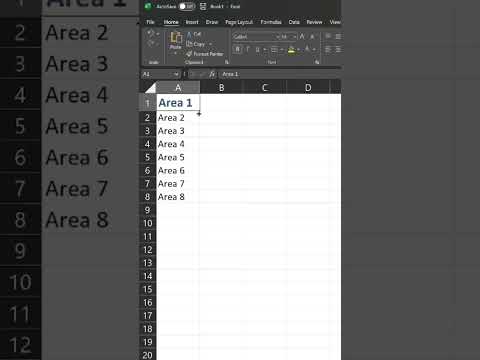The width and height of the screenshot is (480, 360).
Task: Switch to the Formulas tab
Action: click(x=271, y=22)
